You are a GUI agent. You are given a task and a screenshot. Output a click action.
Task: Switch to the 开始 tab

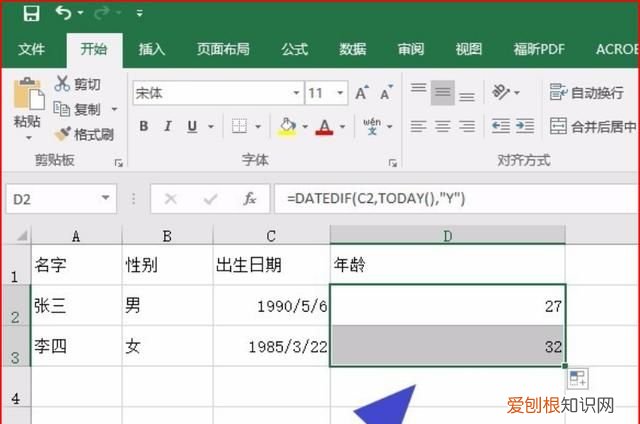pos(94,49)
